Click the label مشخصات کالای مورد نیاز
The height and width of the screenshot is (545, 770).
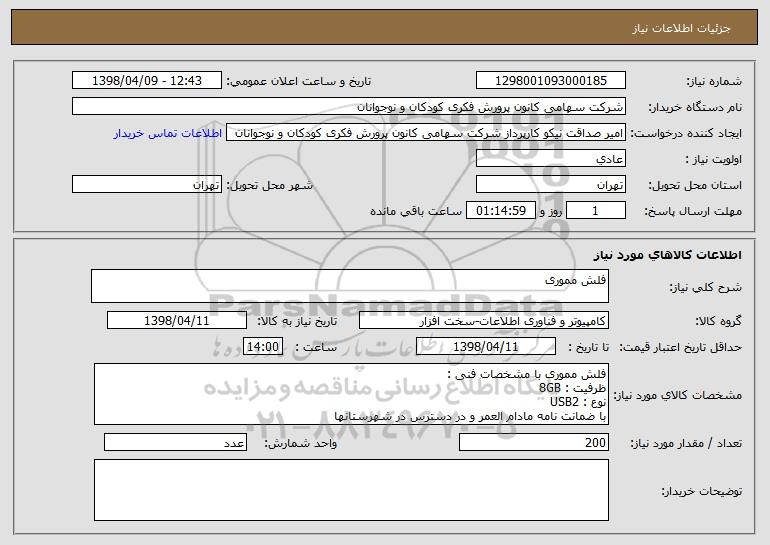(680, 395)
